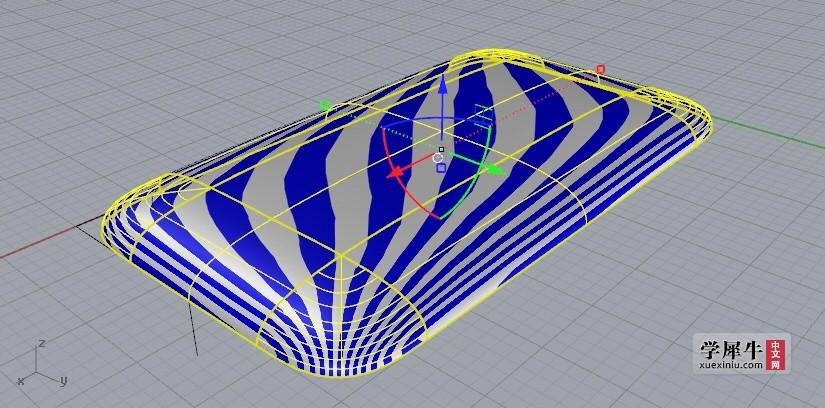Click the green Y-axis move arrow
825x408 pixels.
click(x=496, y=170)
